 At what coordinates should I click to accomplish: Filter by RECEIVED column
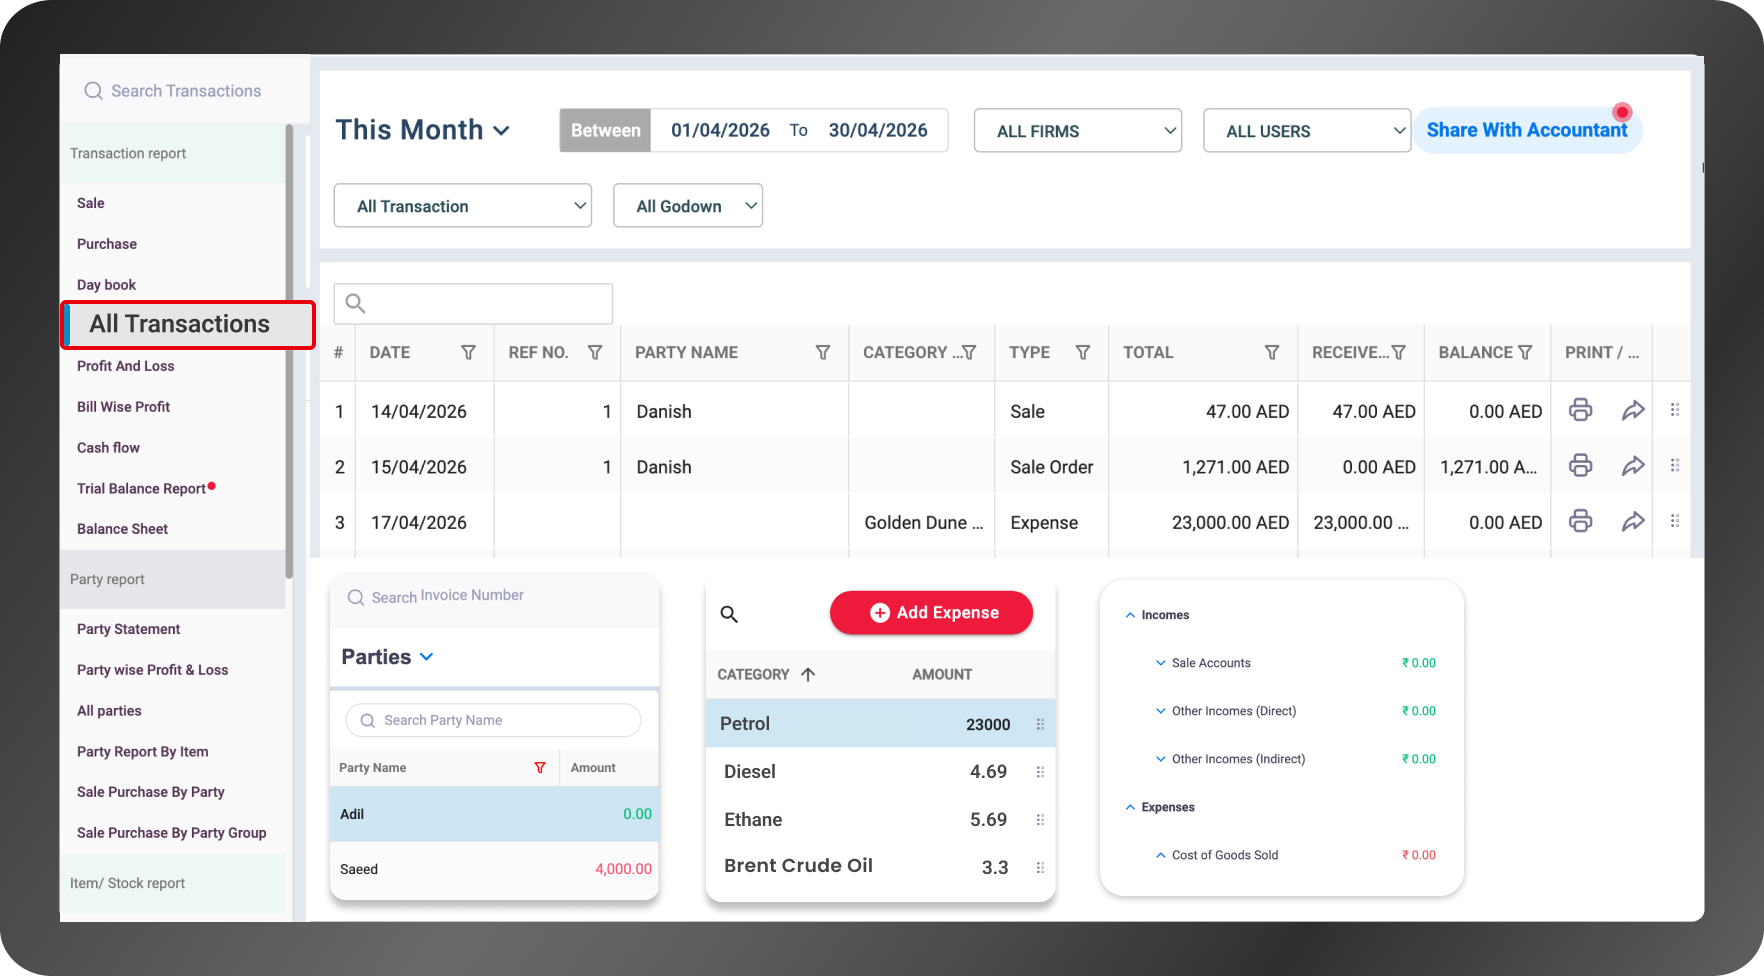tap(1399, 352)
